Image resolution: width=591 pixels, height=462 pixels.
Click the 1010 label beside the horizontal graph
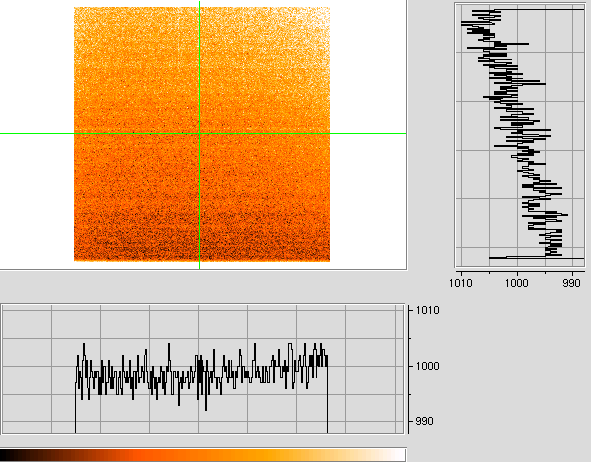pos(427,310)
